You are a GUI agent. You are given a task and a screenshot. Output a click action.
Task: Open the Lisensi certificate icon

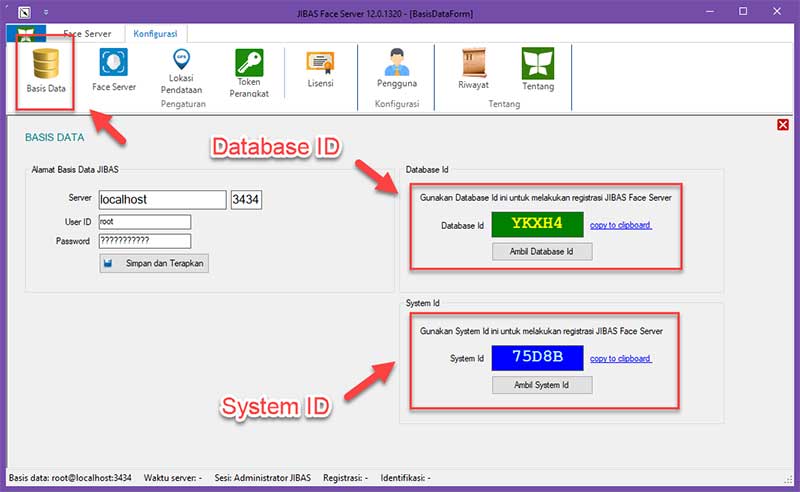tap(320, 69)
